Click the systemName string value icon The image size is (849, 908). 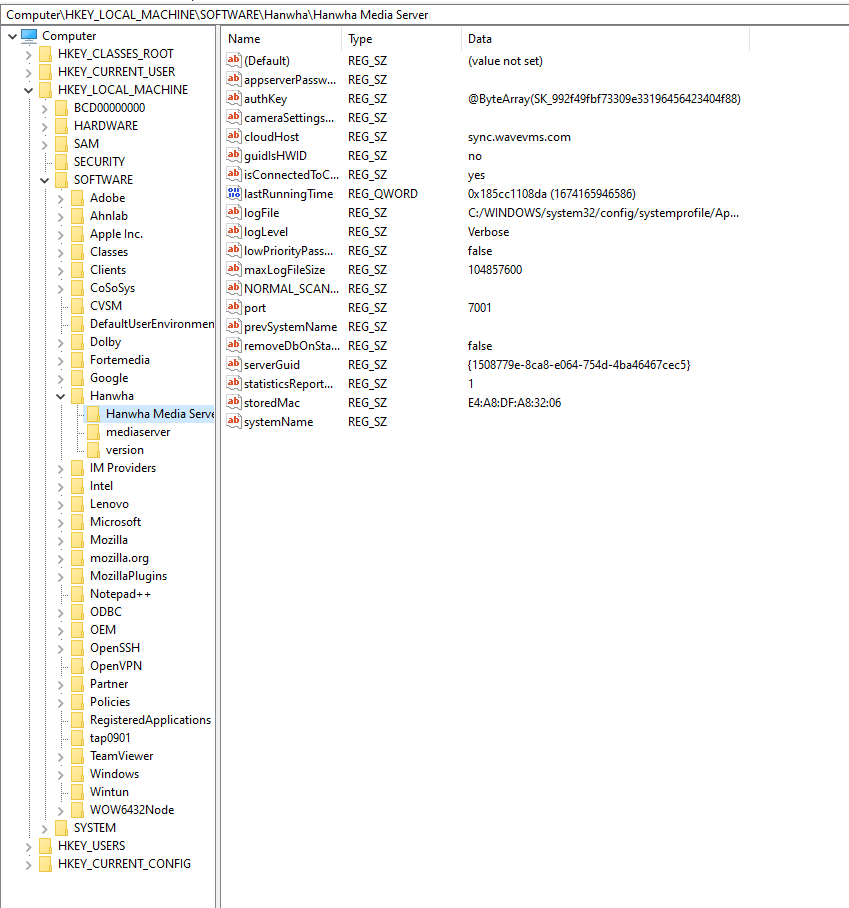pyautogui.click(x=233, y=422)
